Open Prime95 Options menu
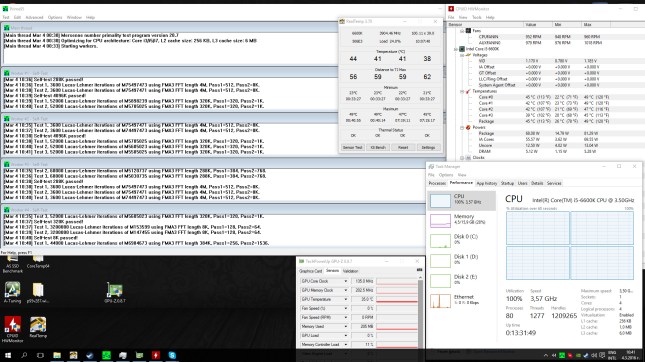 [55, 17]
